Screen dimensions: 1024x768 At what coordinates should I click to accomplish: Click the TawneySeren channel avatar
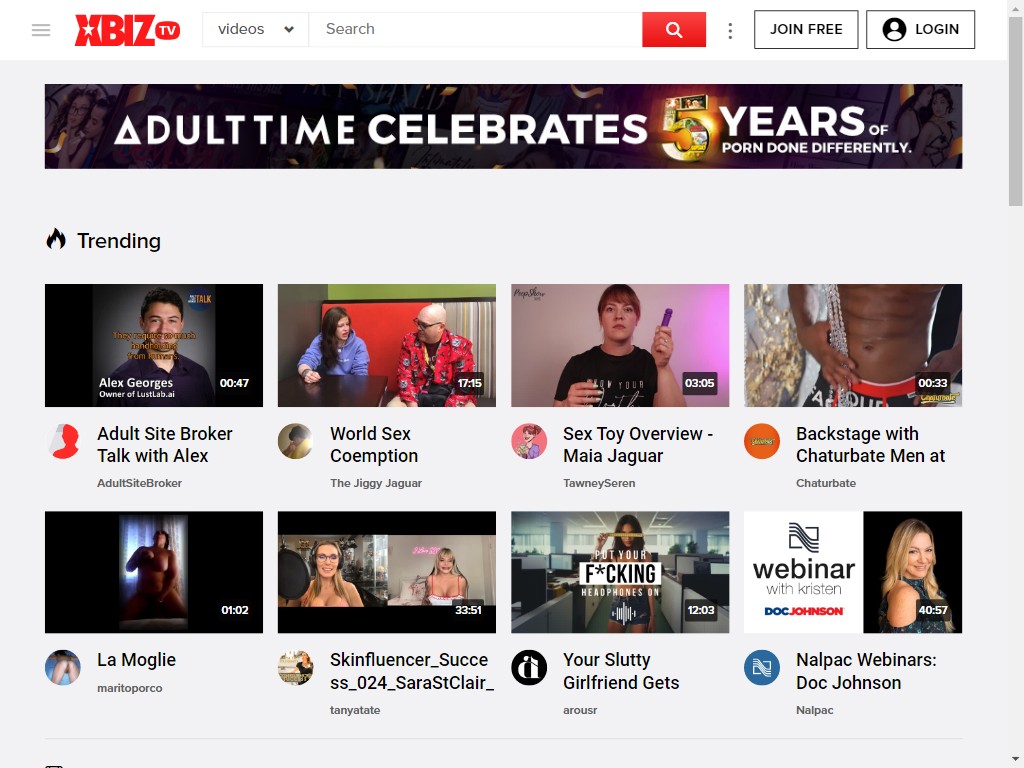[529, 441]
